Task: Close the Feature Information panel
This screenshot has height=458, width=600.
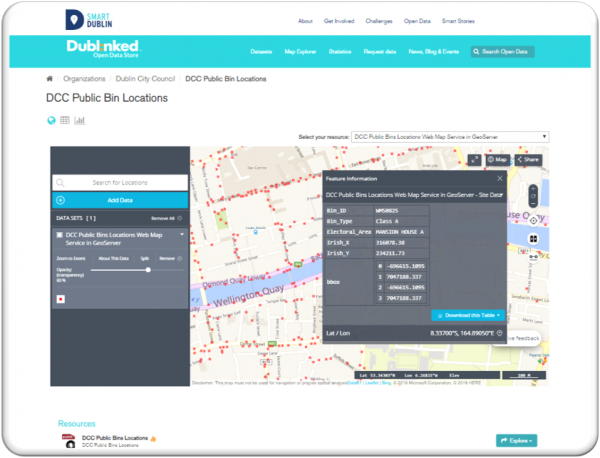Action: tap(500, 178)
